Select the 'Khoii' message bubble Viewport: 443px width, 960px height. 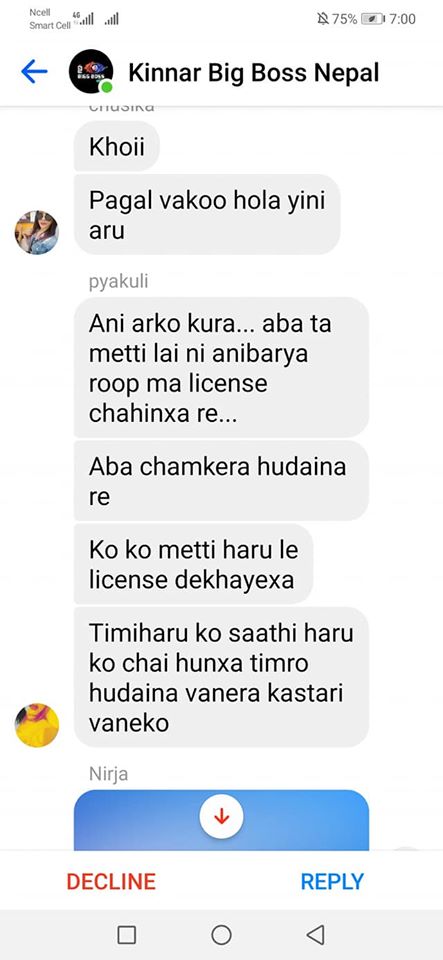tap(117, 146)
